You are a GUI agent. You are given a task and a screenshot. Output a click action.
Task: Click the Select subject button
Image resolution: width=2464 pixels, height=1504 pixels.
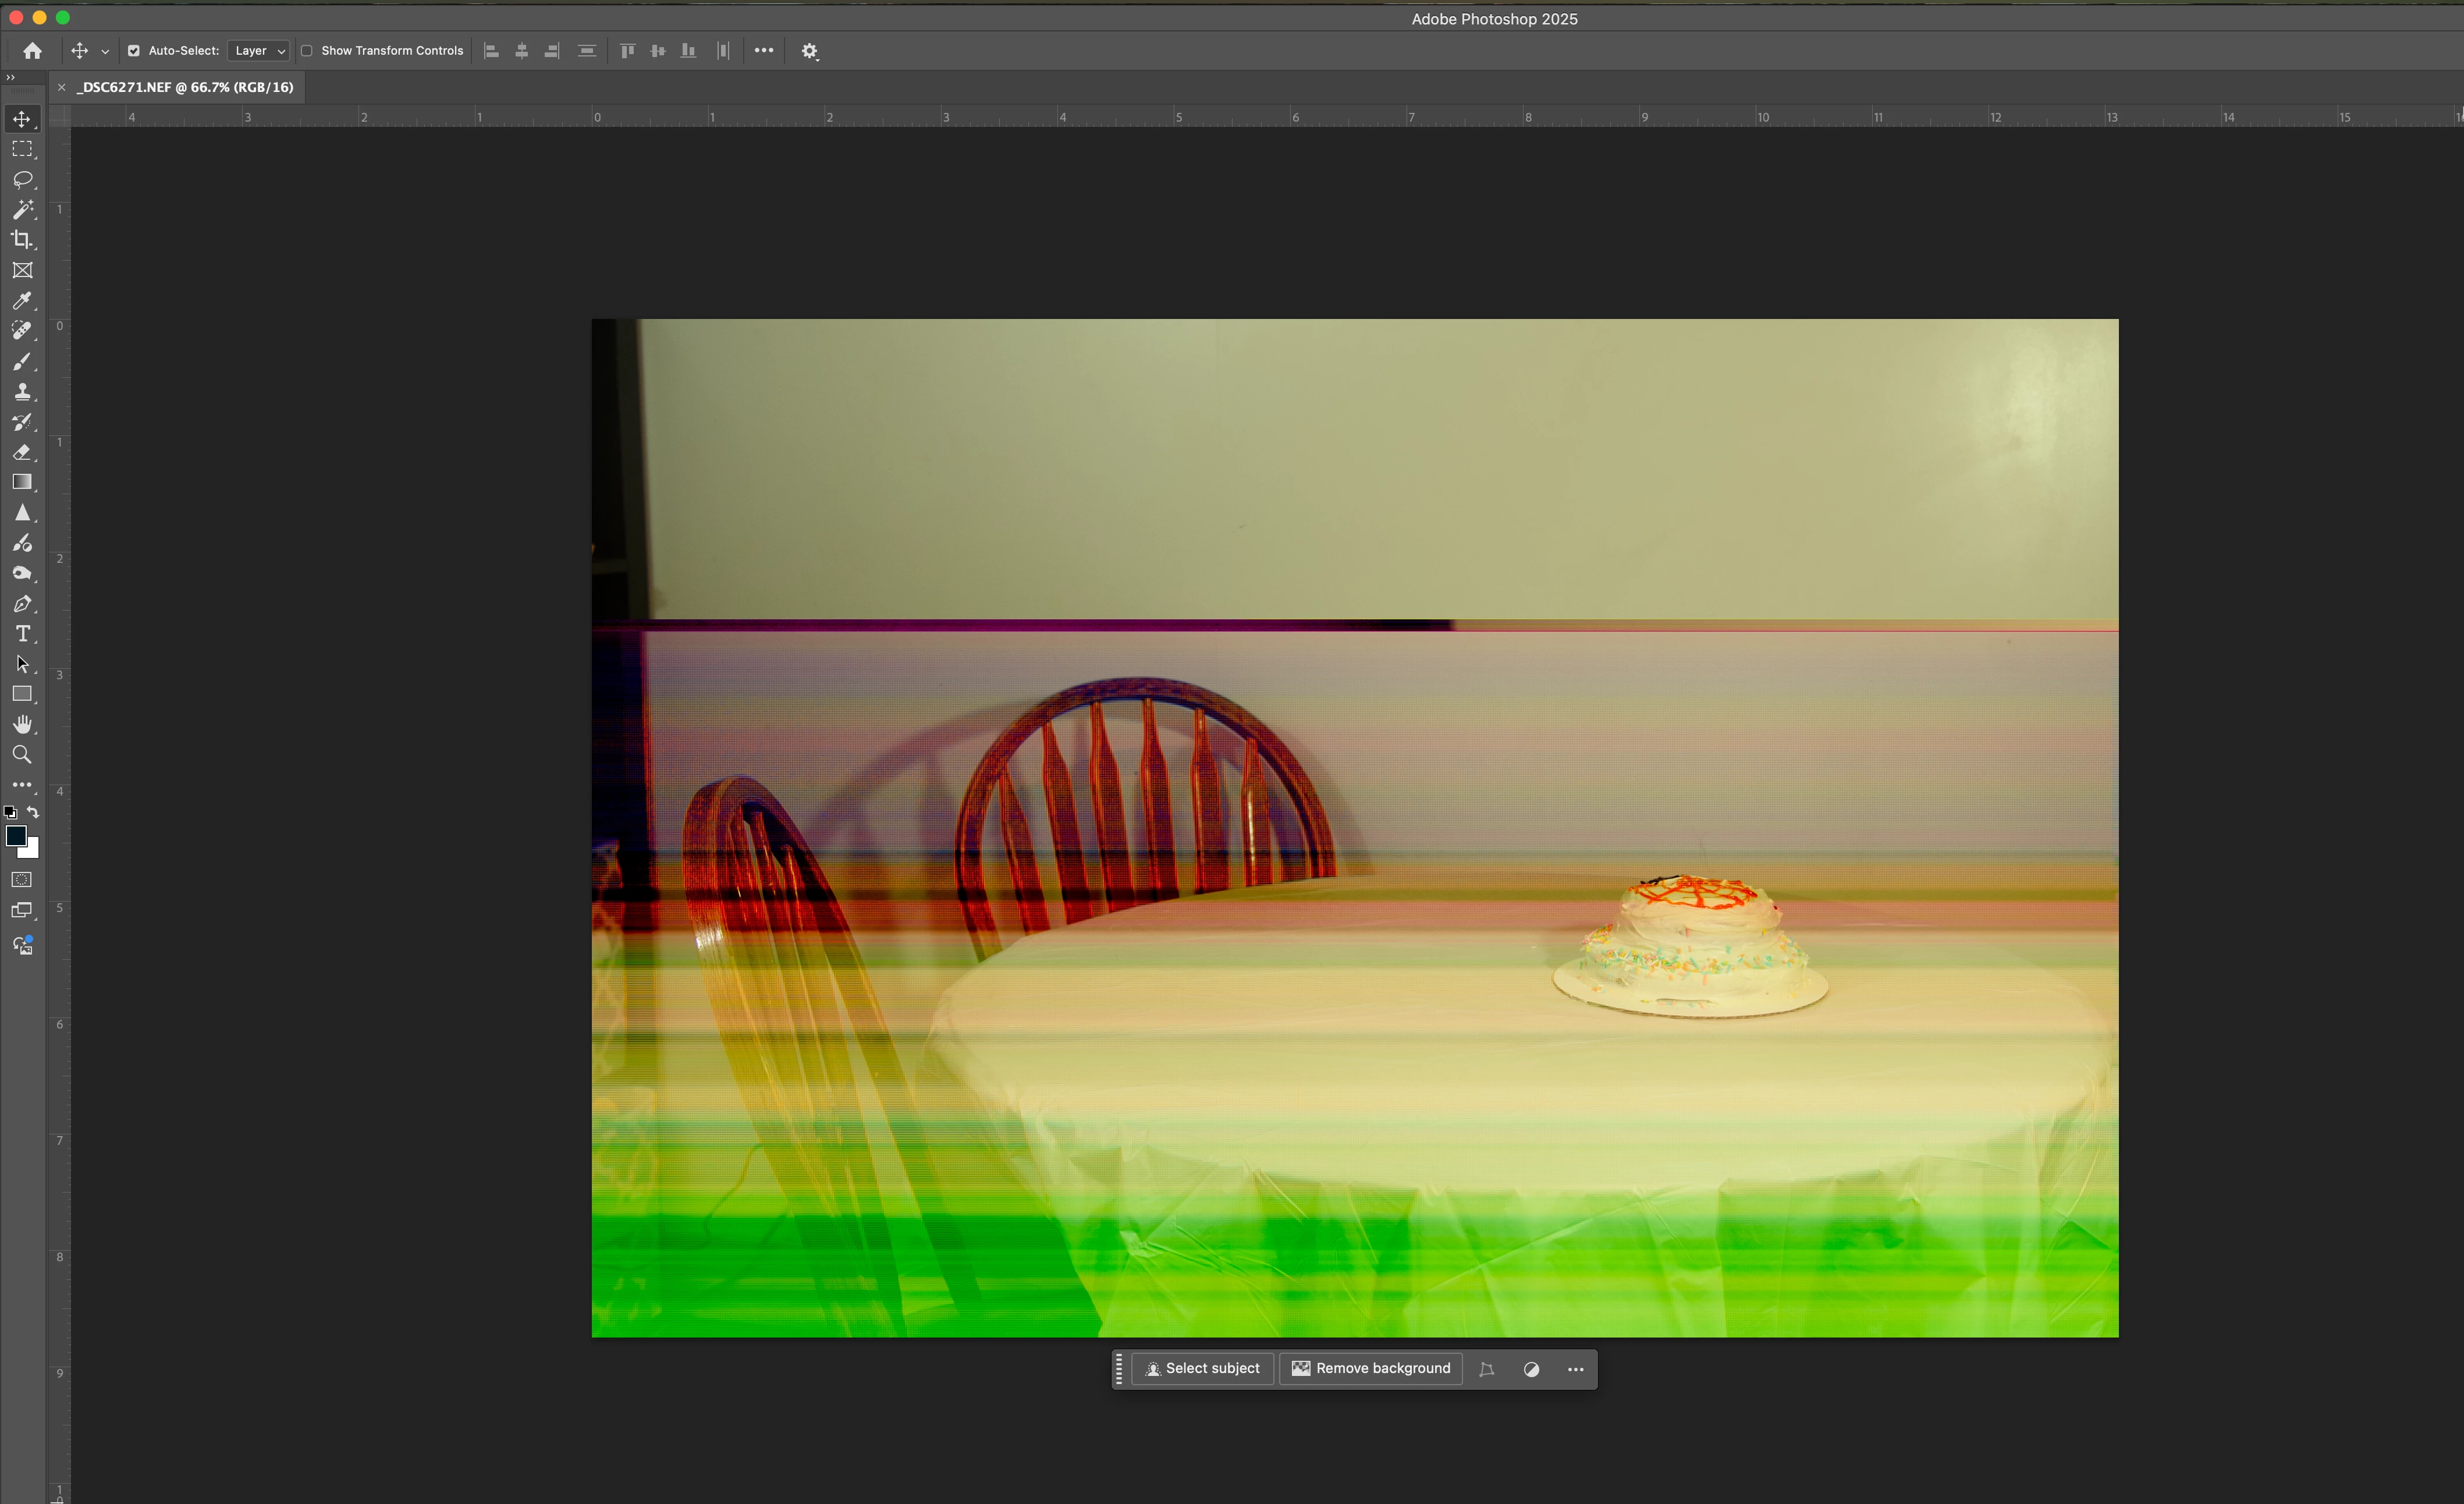coord(1202,1369)
